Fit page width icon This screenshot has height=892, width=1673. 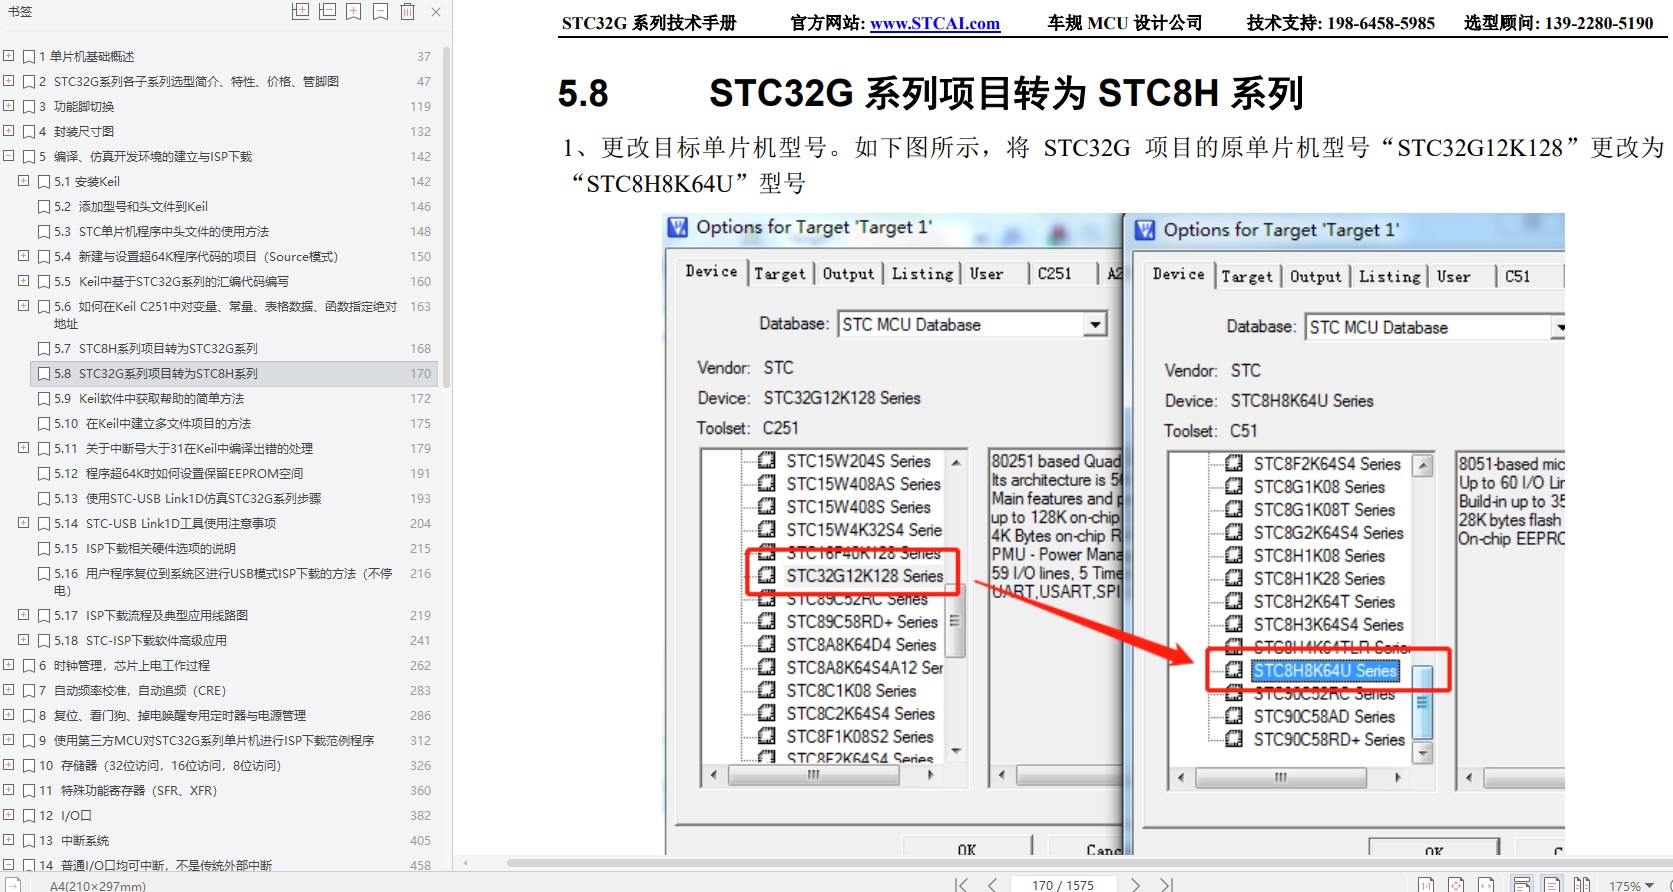point(1488,884)
